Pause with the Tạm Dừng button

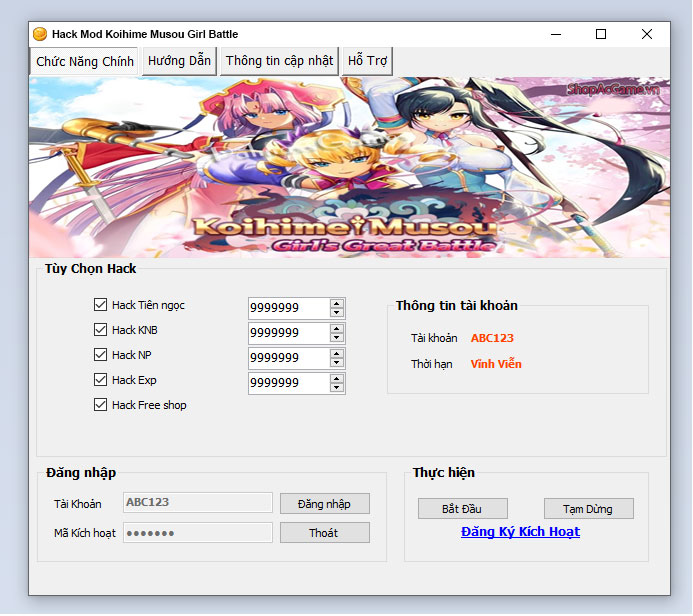589,509
